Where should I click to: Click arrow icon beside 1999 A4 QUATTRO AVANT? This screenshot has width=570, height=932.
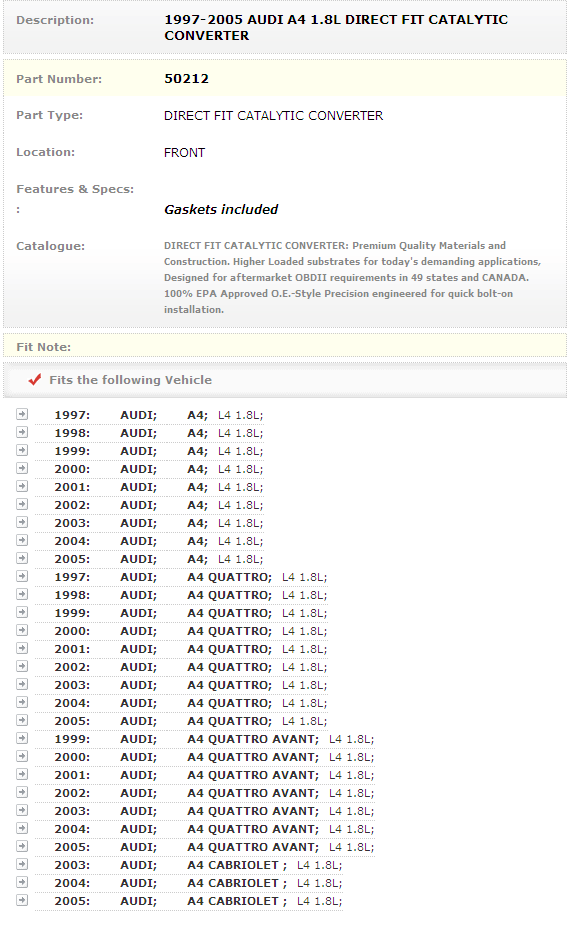[x=22, y=738]
